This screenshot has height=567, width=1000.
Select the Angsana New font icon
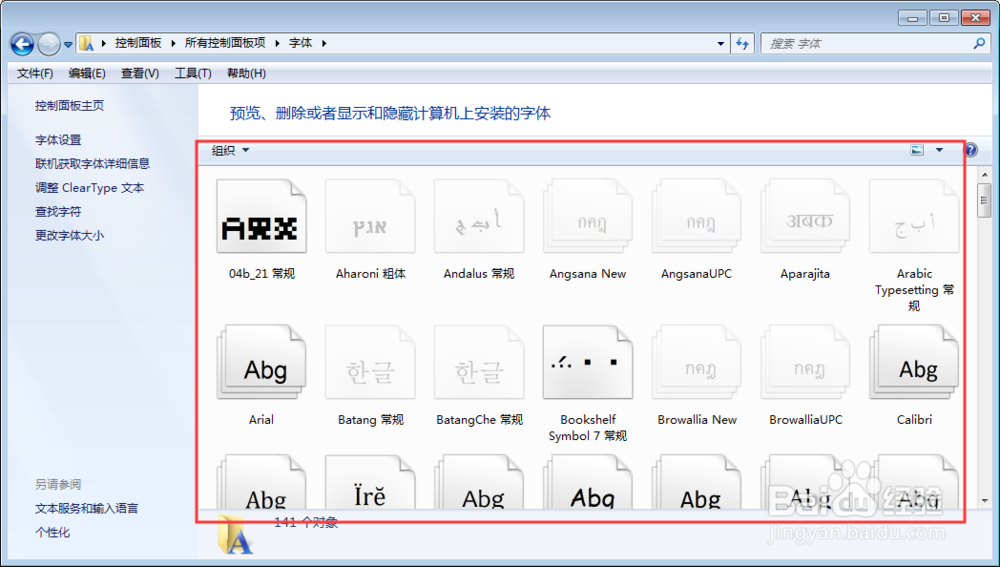pos(587,216)
